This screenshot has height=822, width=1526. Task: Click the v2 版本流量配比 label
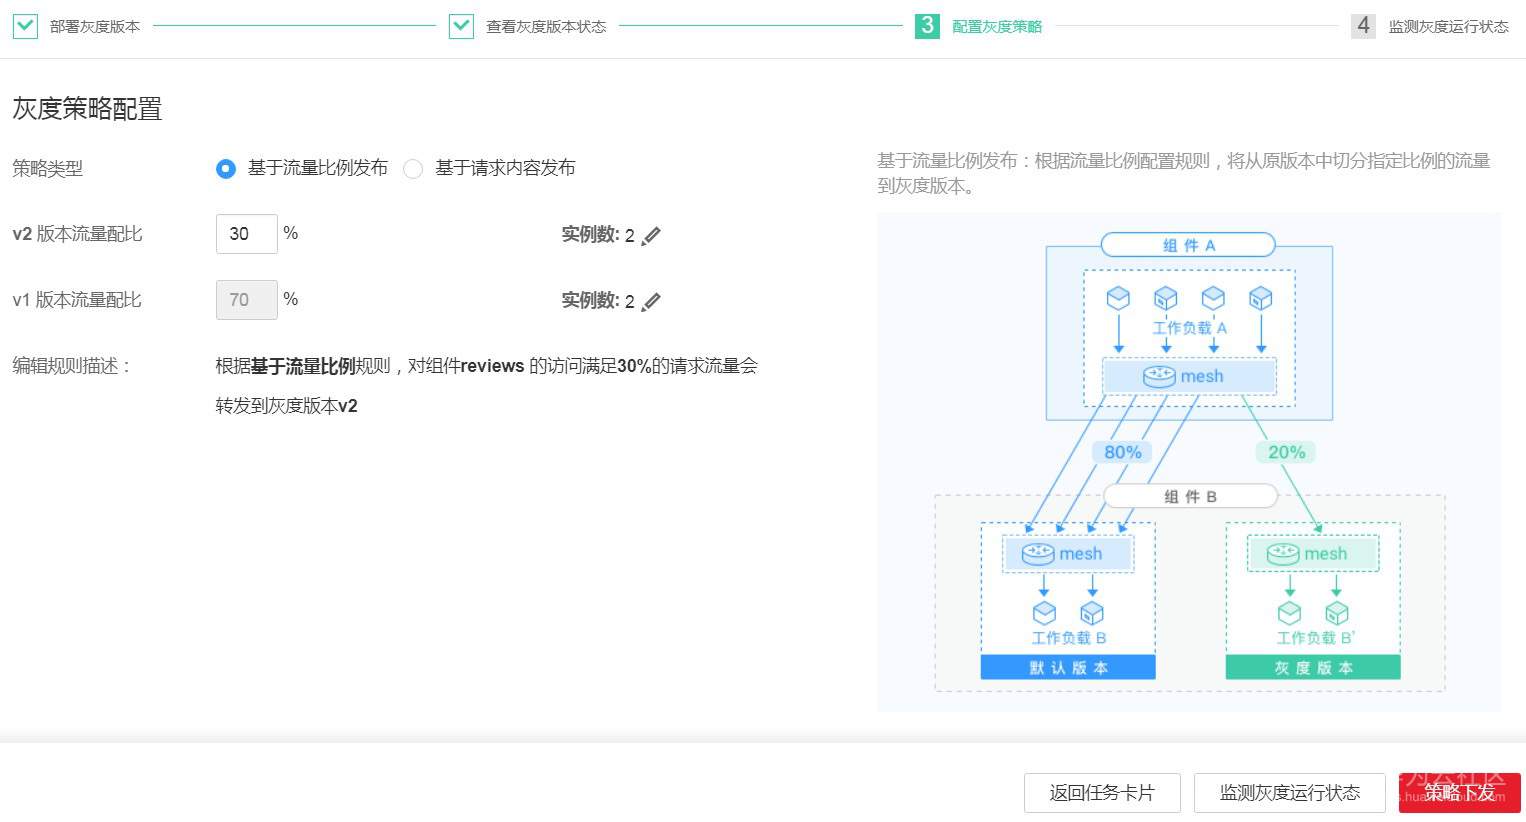(77, 234)
